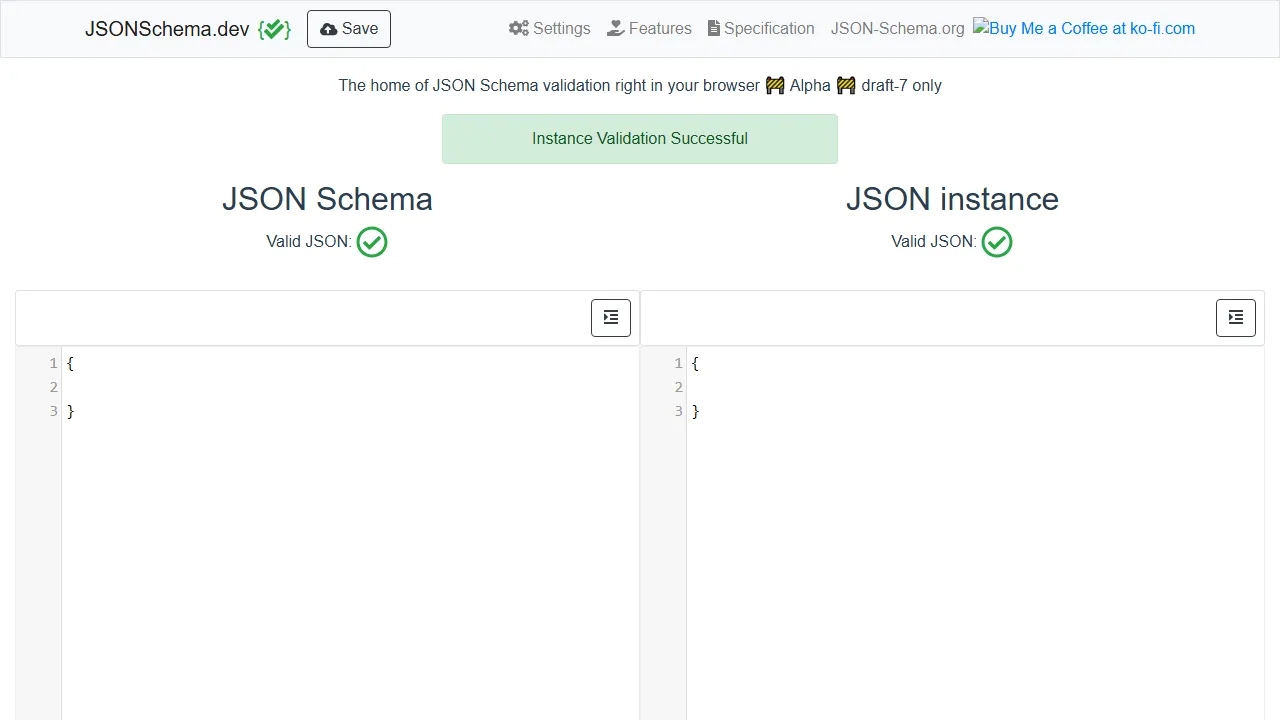Place cursor in the JSON instance editor
Image resolution: width=1280 pixels, height=720 pixels.
950,450
